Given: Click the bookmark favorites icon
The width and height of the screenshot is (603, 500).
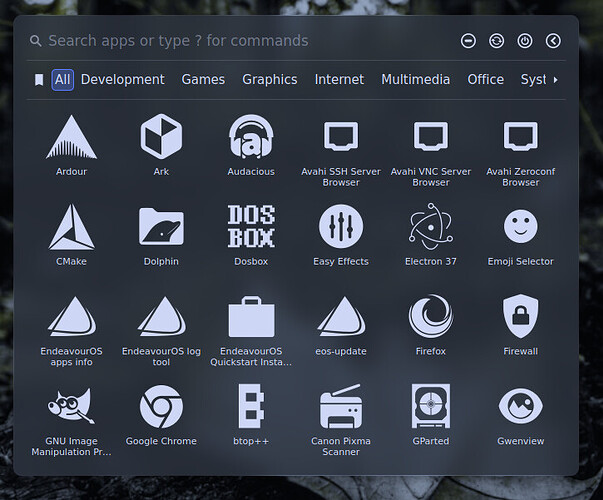Looking at the screenshot, I should pyautogui.click(x=39, y=80).
